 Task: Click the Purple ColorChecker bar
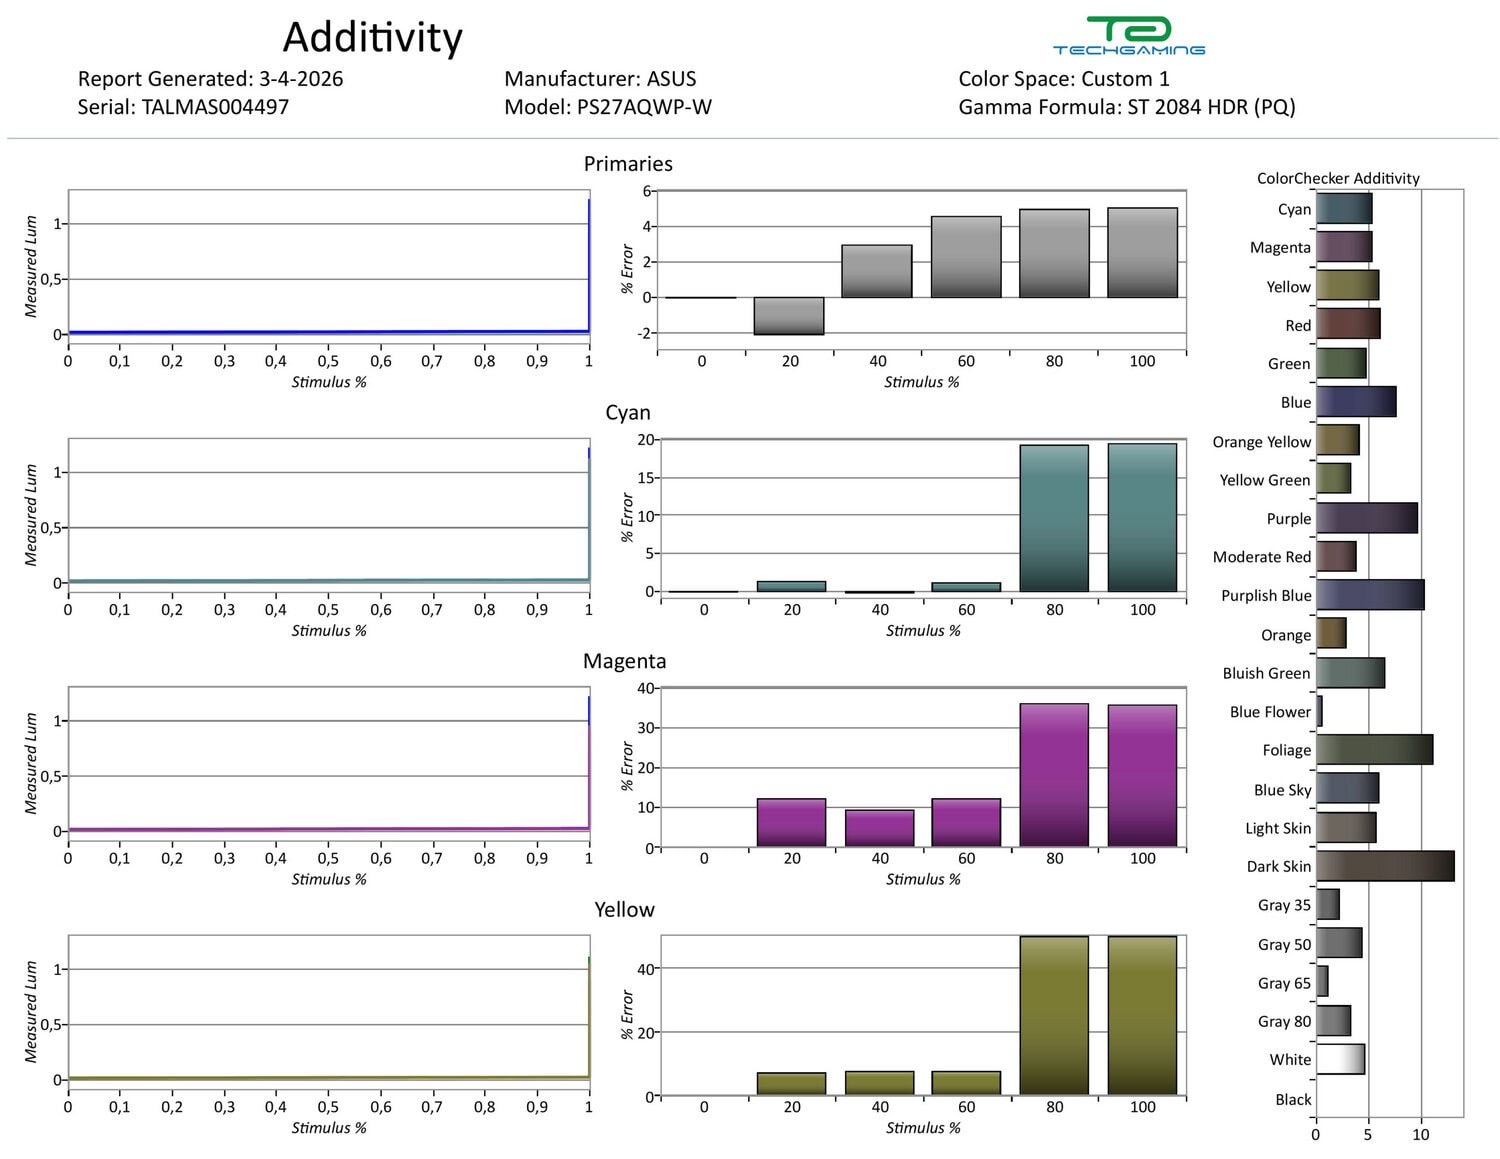click(1366, 518)
